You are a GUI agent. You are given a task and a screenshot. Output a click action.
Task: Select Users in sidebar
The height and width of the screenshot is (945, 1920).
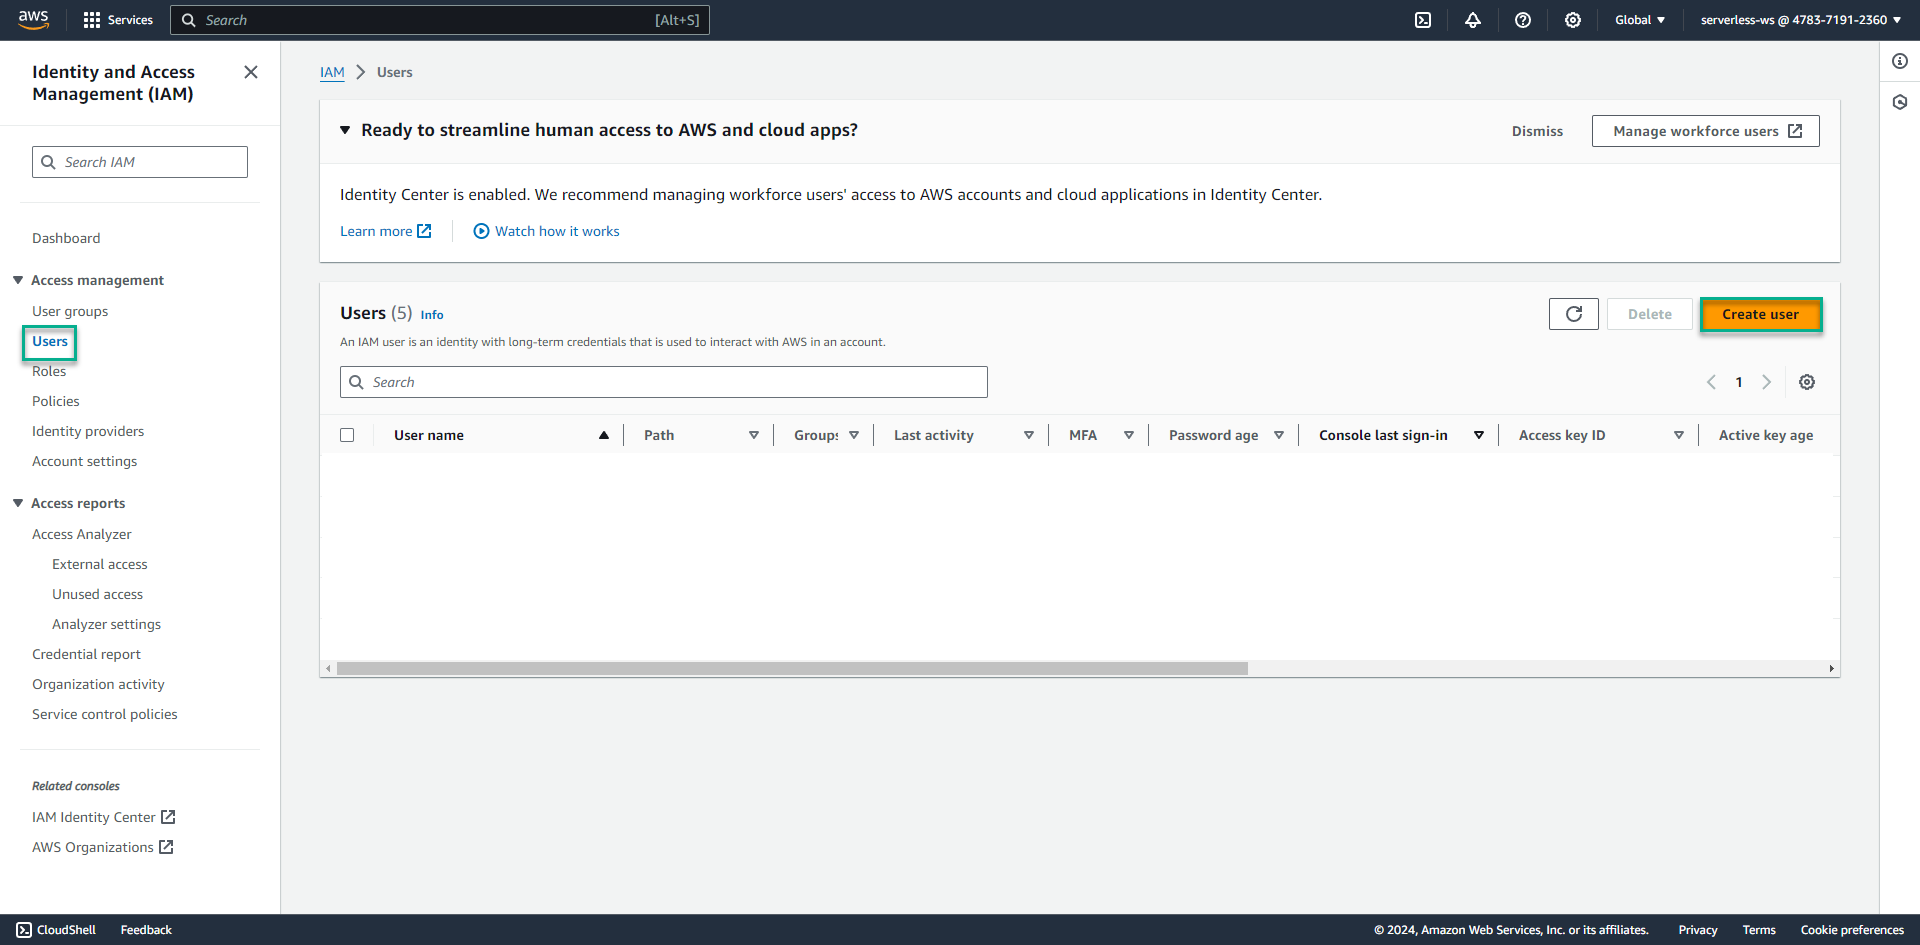[x=50, y=341]
